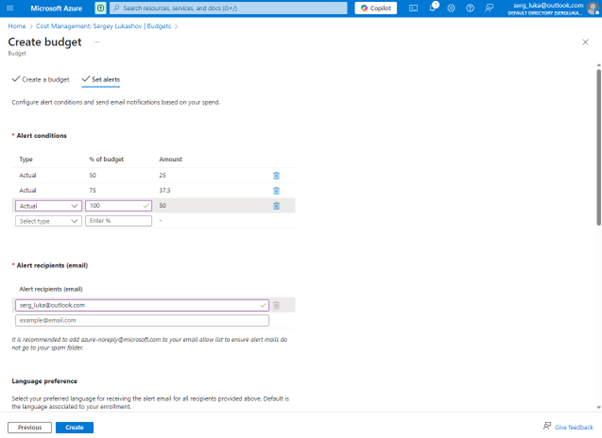The height and width of the screenshot is (438, 602).
Task: Select the 37.5 amount cell
Action: tap(165, 190)
